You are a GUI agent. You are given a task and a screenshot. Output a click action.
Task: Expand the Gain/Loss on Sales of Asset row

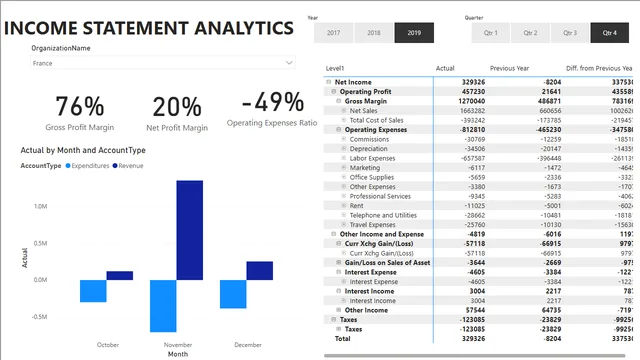pyautogui.click(x=338, y=262)
